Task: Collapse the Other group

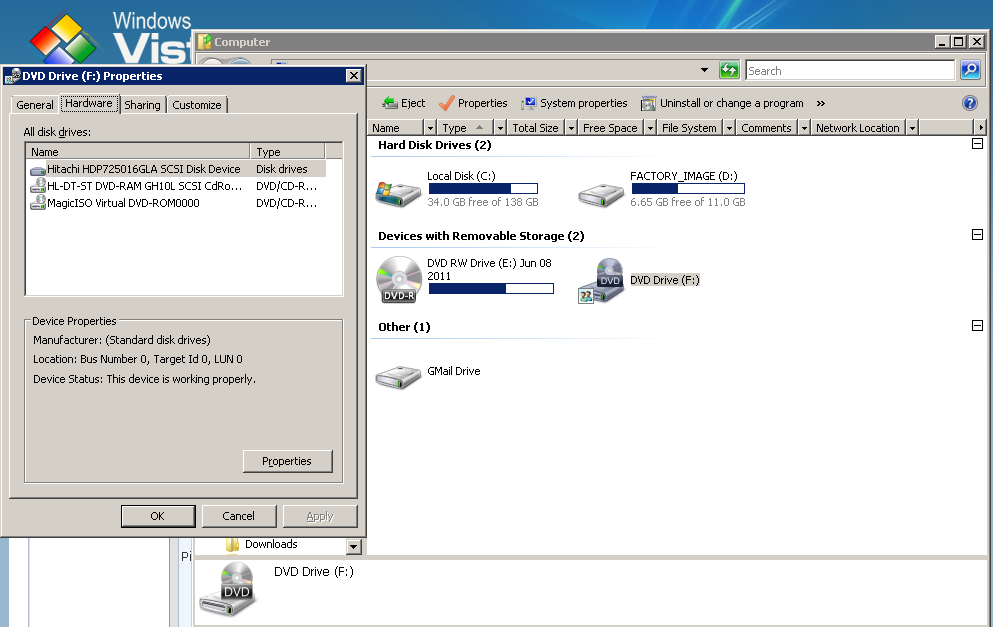Action: (977, 326)
